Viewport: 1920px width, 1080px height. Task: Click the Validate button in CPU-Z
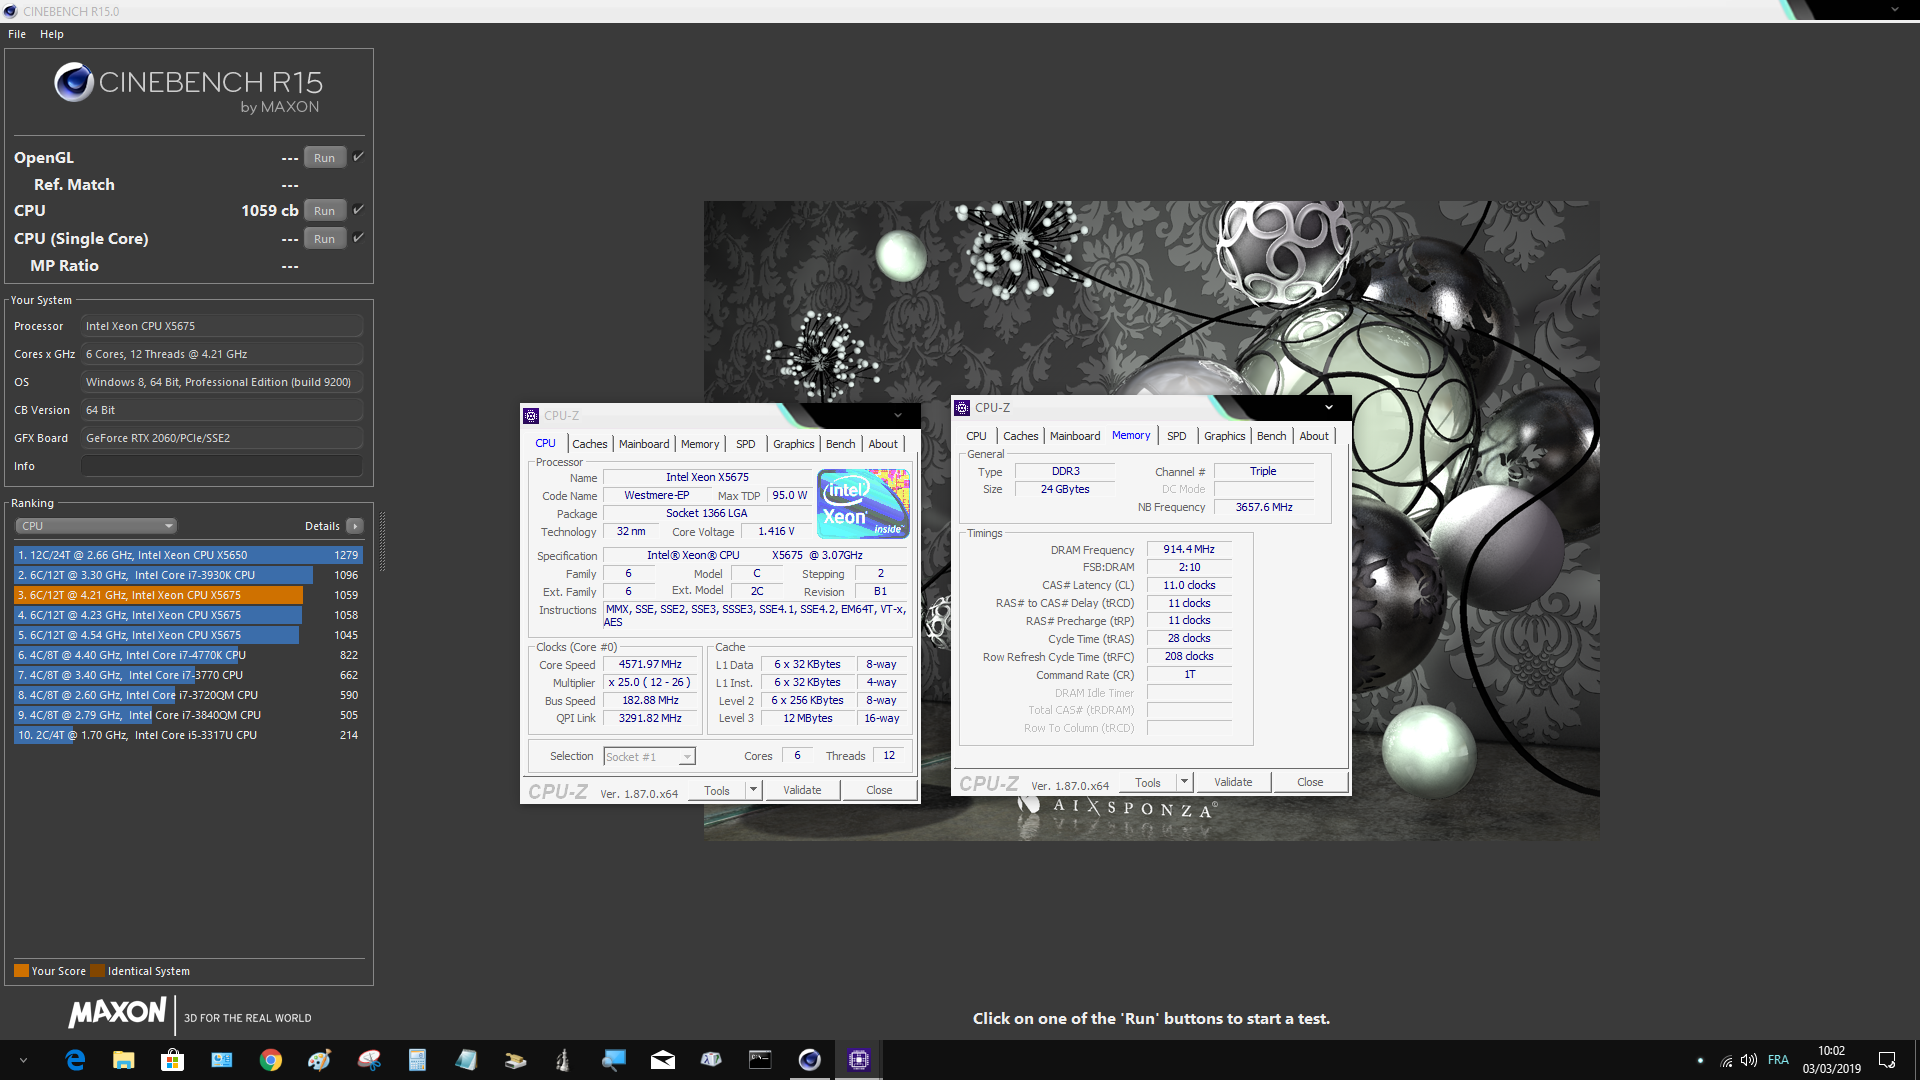click(802, 789)
